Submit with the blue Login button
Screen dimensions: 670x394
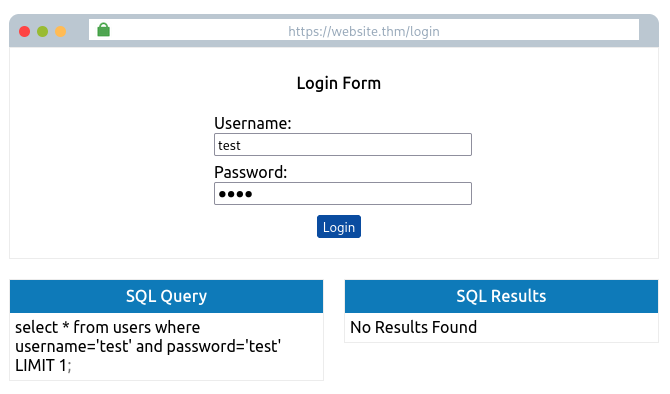pos(339,226)
